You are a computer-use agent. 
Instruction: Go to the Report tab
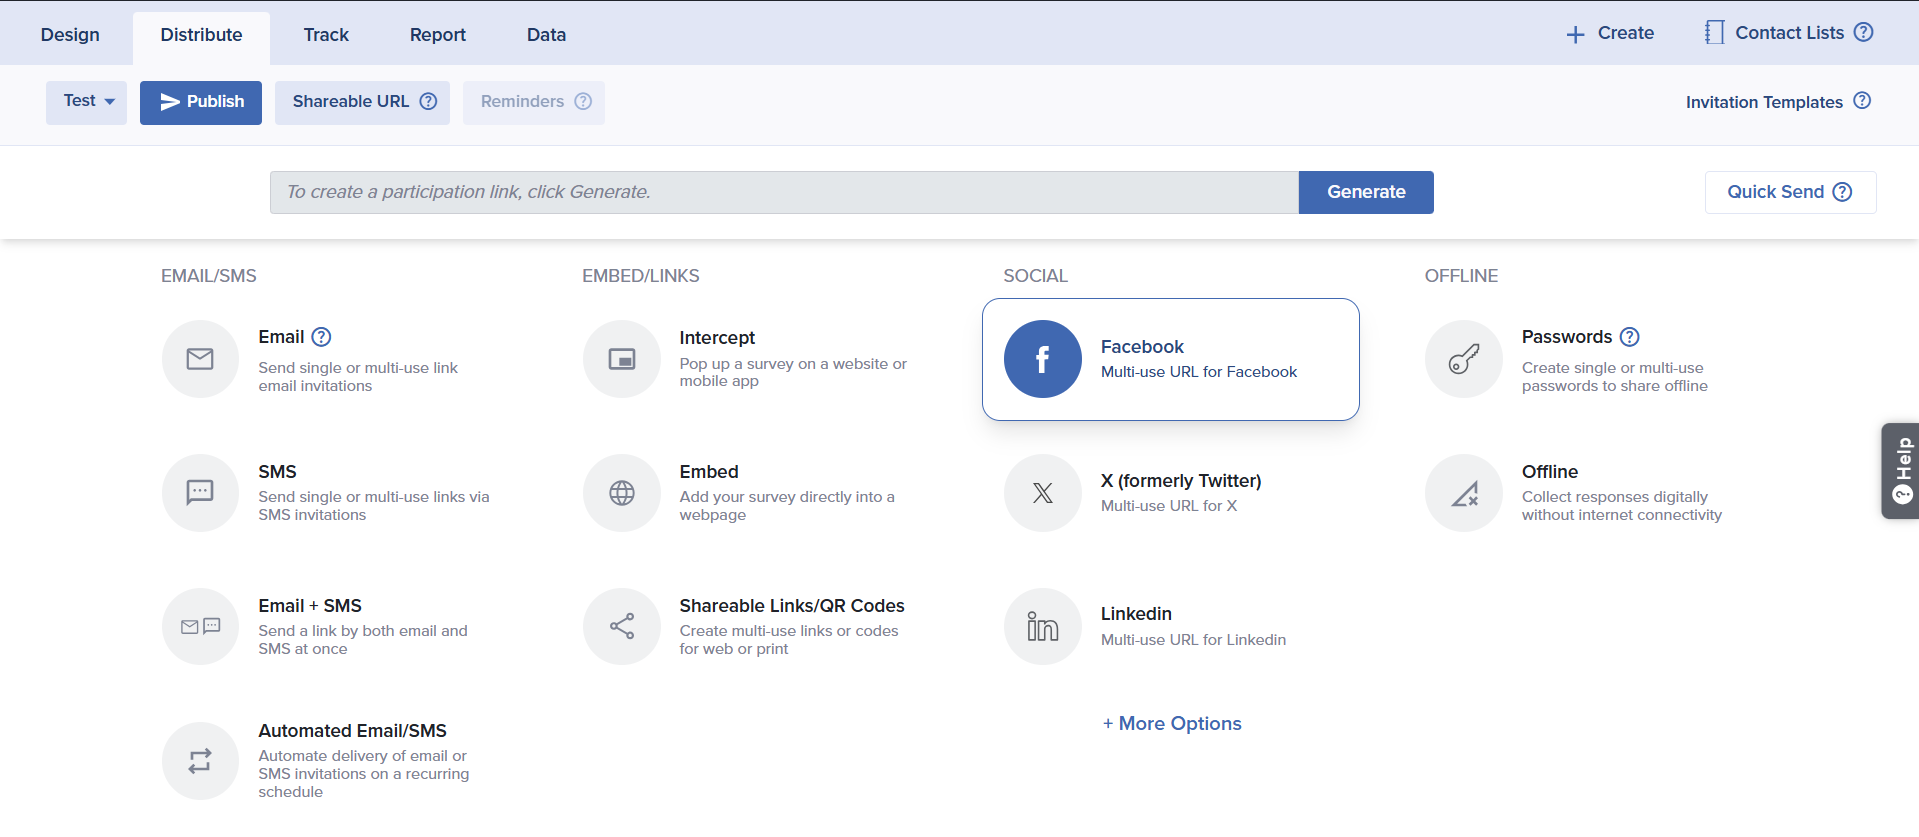[x=437, y=35]
